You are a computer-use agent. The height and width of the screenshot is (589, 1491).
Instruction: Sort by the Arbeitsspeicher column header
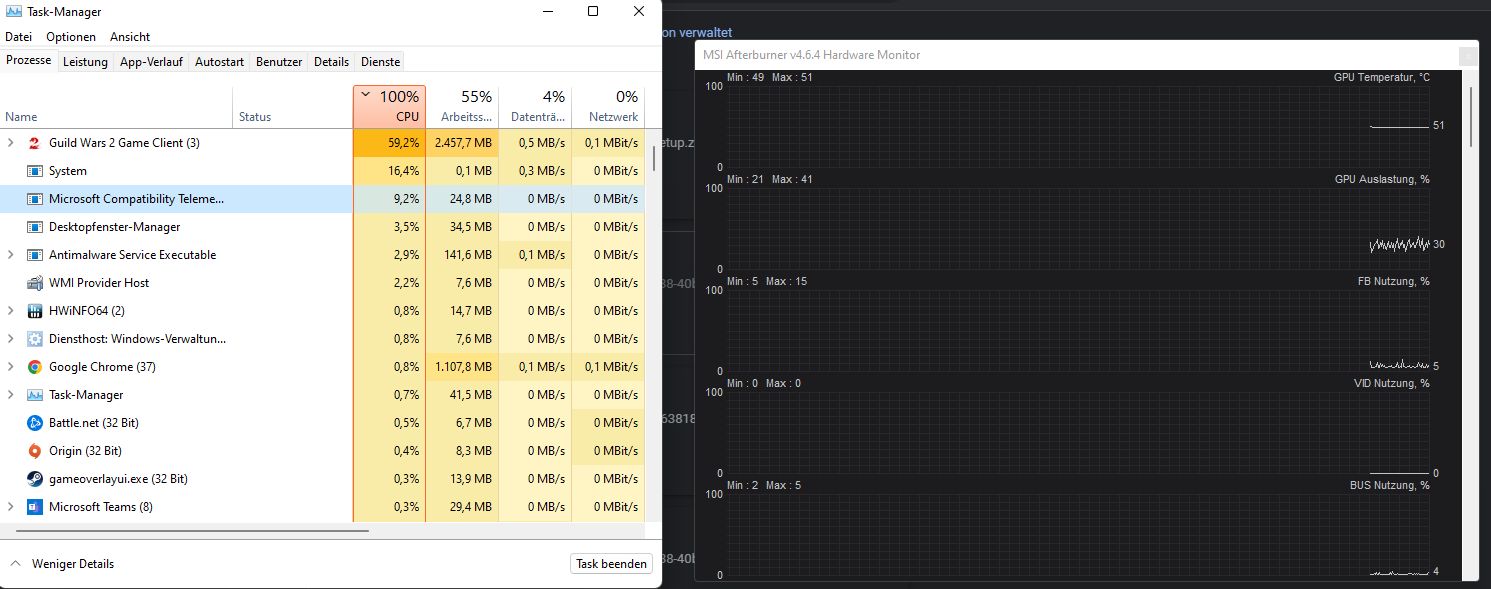click(x=462, y=107)
